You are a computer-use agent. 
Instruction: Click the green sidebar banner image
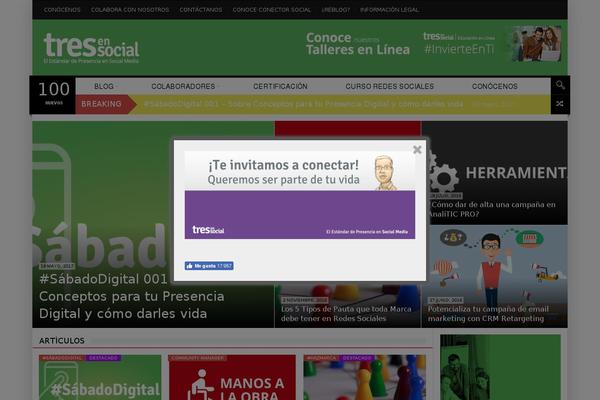tap(500, 367)
